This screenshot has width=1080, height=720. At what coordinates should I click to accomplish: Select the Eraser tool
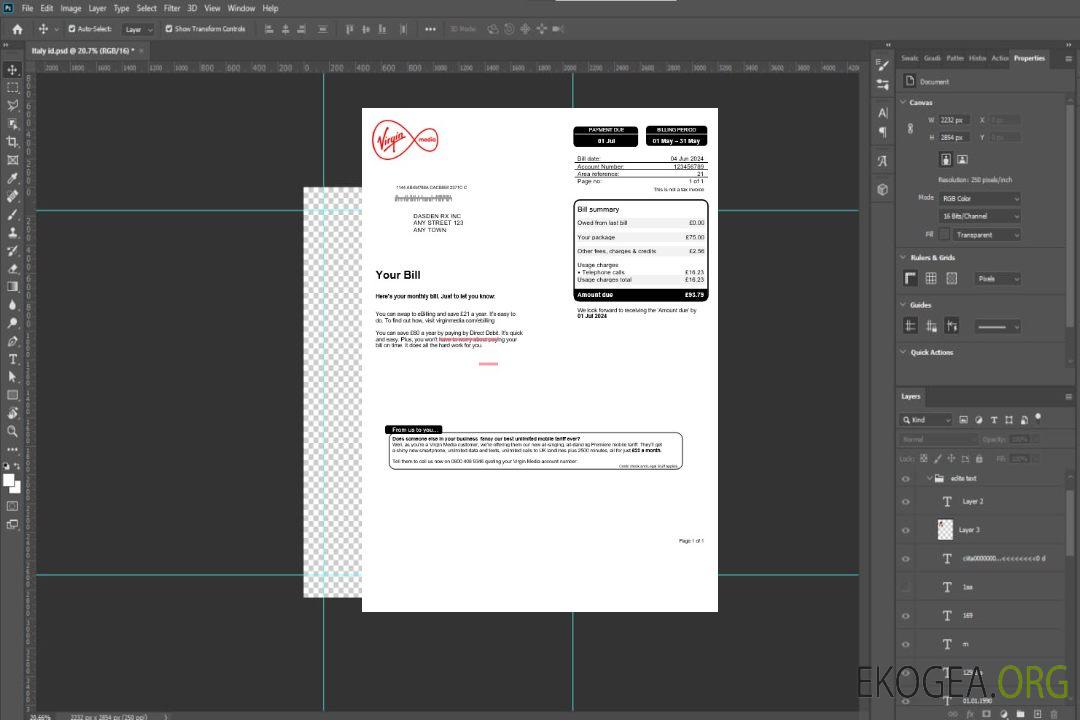pyautogui.click(x=12, y=269)
